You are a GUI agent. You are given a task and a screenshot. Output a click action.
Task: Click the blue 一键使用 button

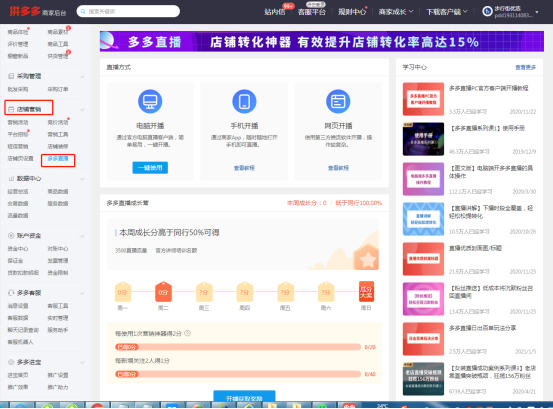[150, 167]
